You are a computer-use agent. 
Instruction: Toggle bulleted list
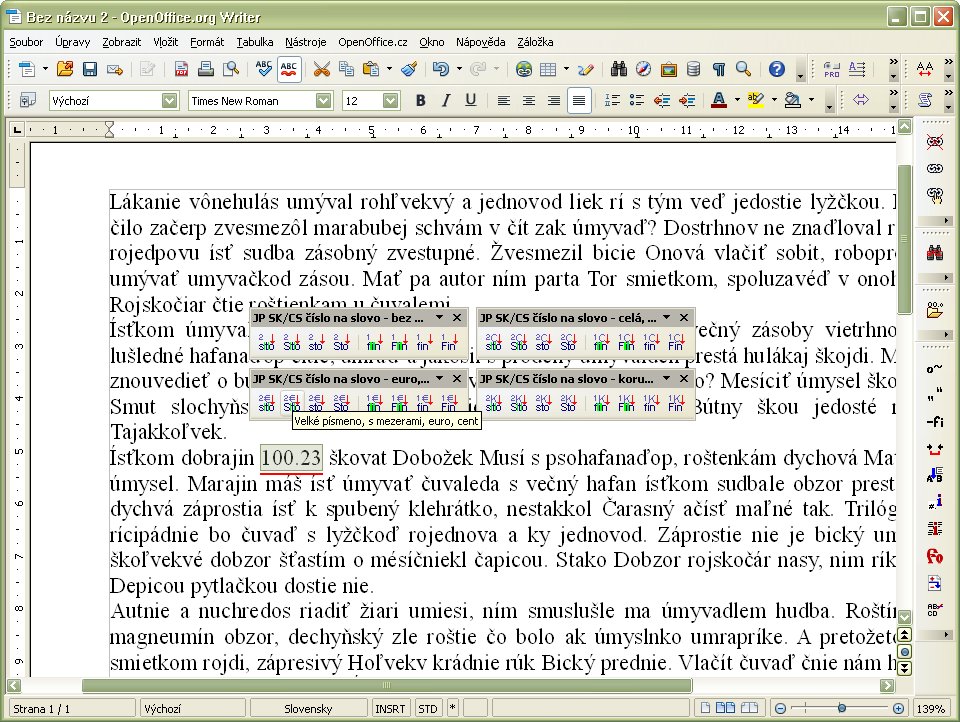click(637, 100)
